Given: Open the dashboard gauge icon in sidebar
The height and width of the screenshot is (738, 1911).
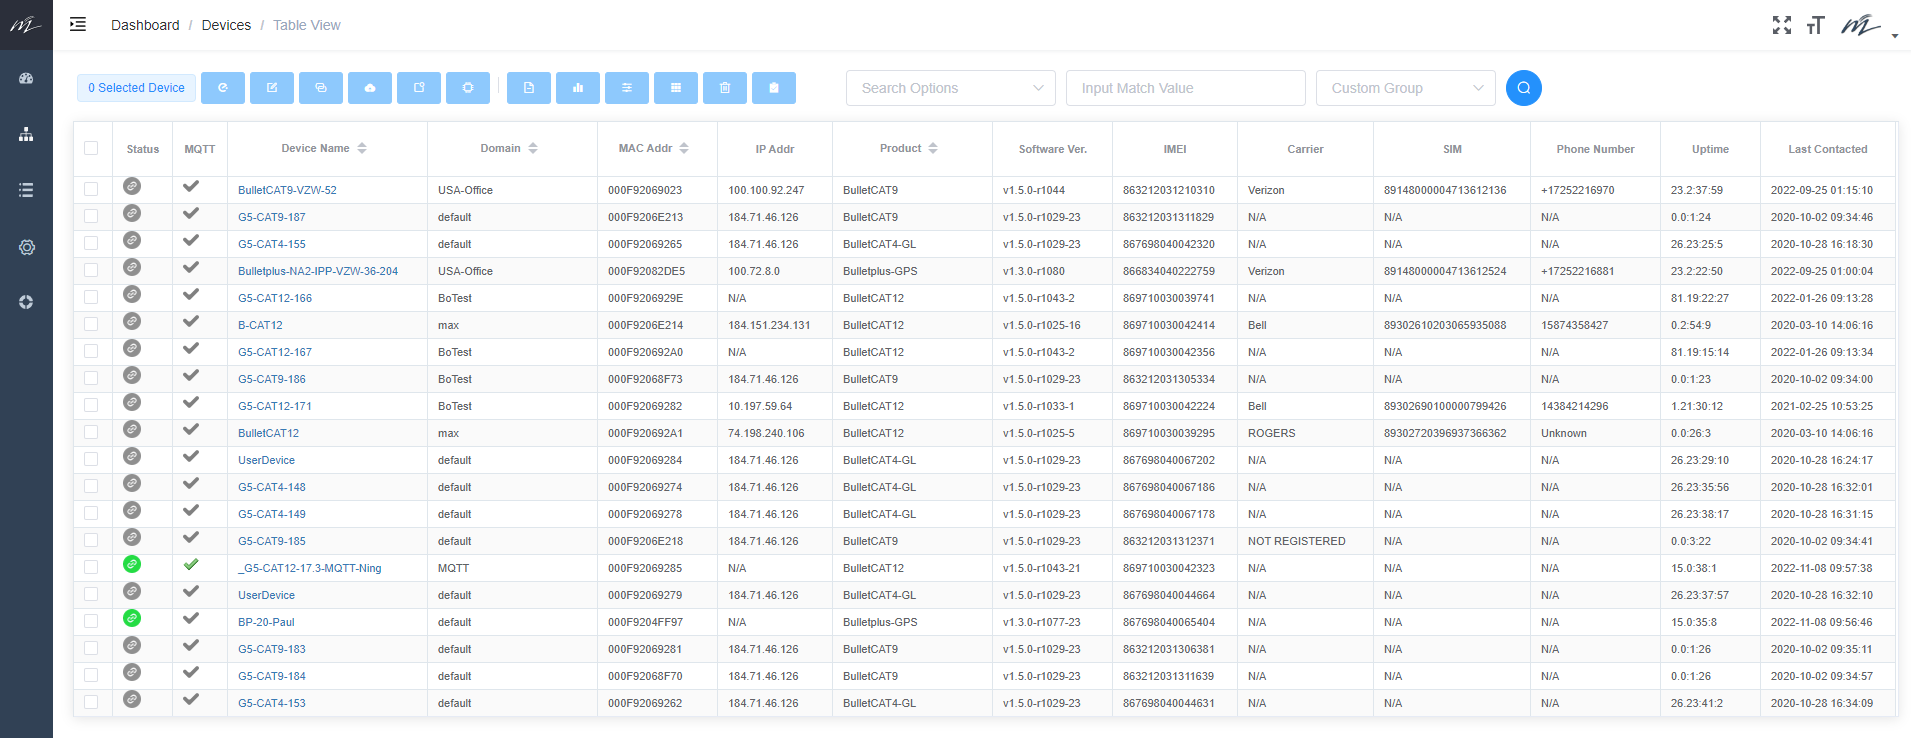Looking at the screenshot, I should [26, 78].
